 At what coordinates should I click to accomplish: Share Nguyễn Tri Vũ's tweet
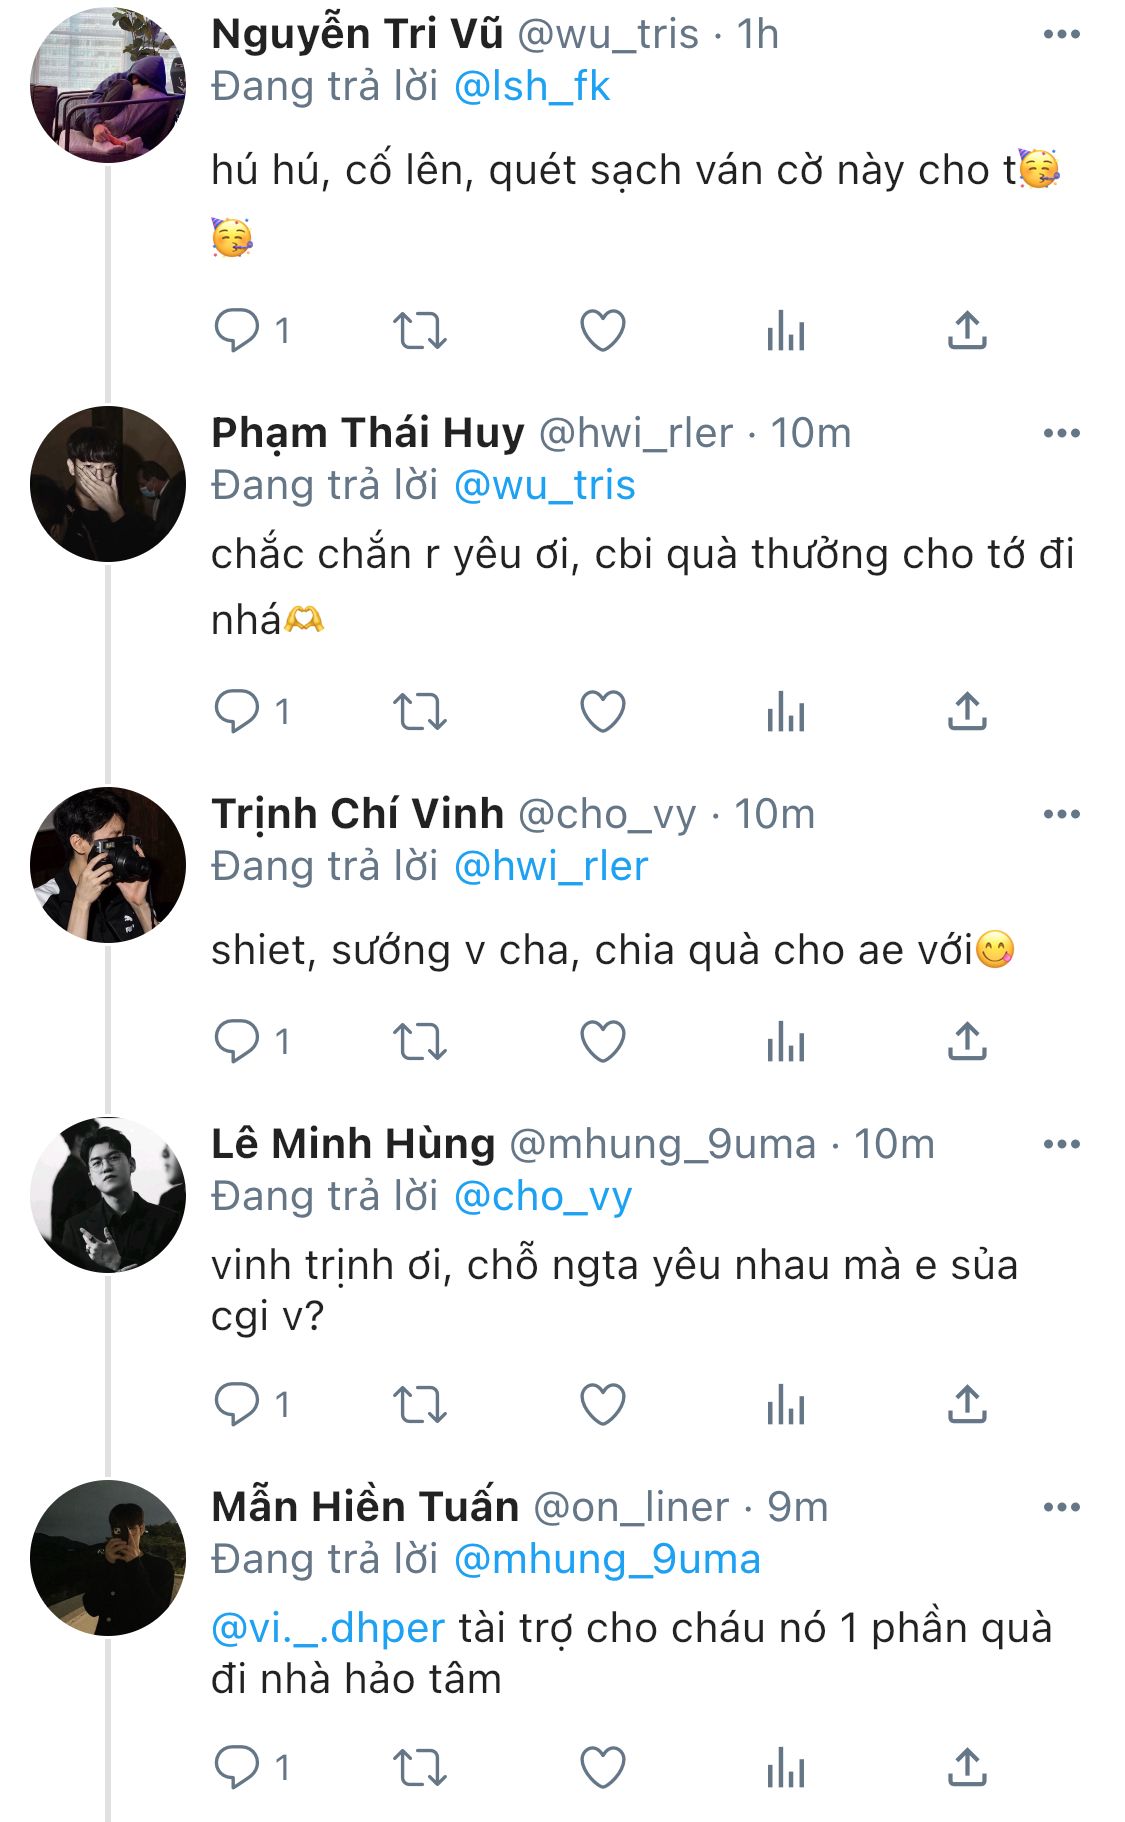[967, 331]
